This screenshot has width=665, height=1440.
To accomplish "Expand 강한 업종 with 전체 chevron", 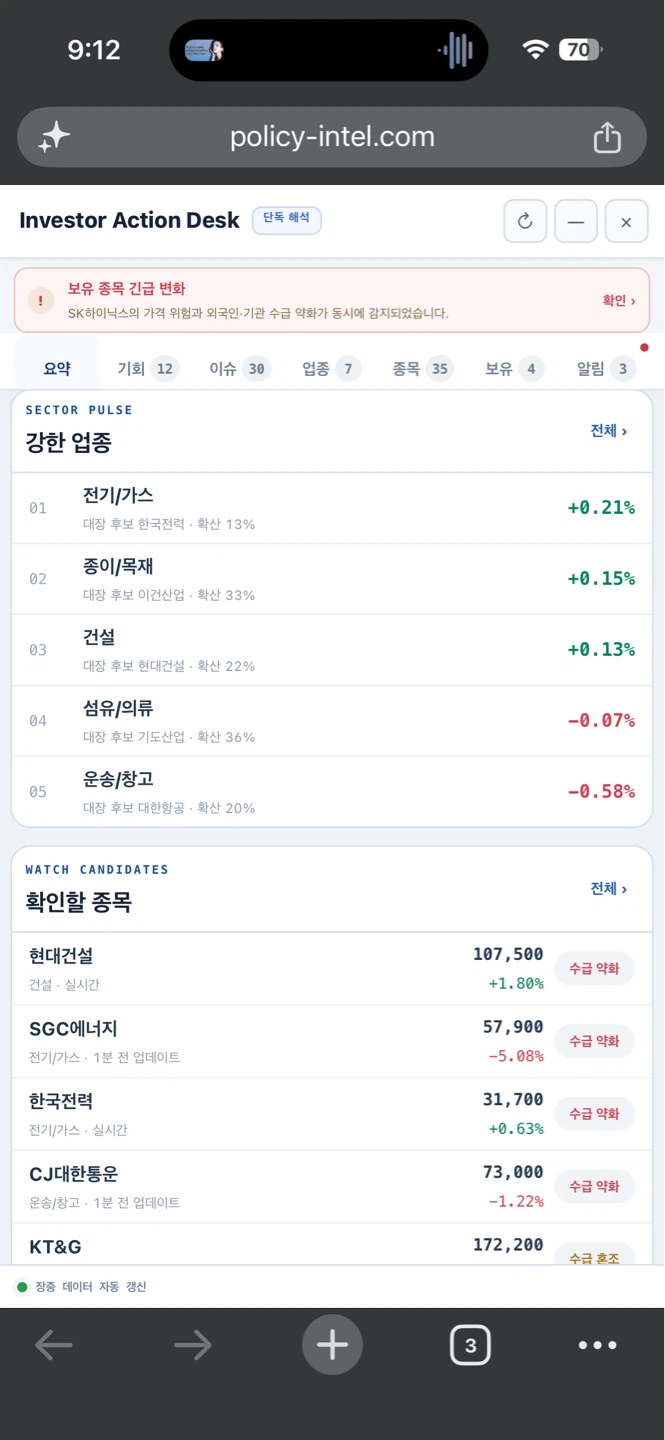I will click(x=608, y=431).
